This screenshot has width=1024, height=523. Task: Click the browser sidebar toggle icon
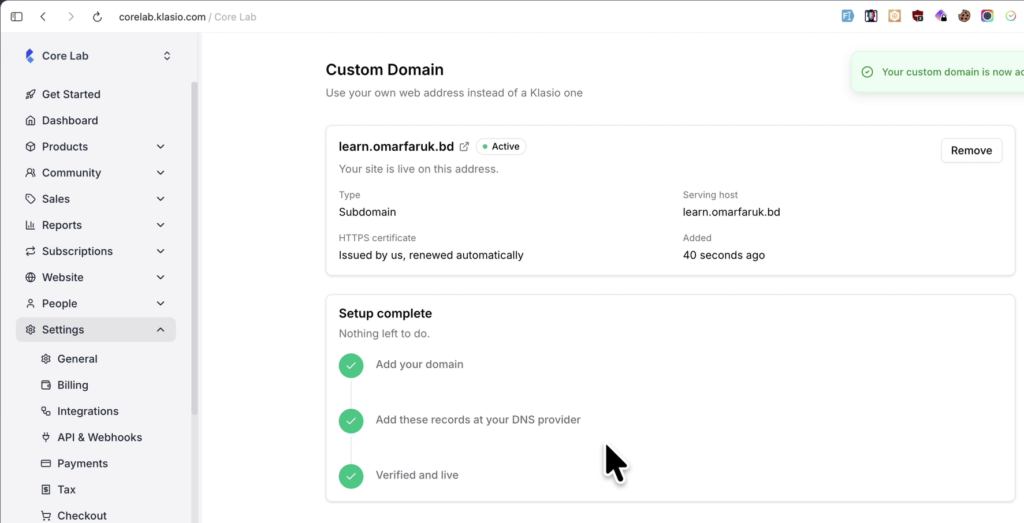pyautogui.click(x=16, y=17)
